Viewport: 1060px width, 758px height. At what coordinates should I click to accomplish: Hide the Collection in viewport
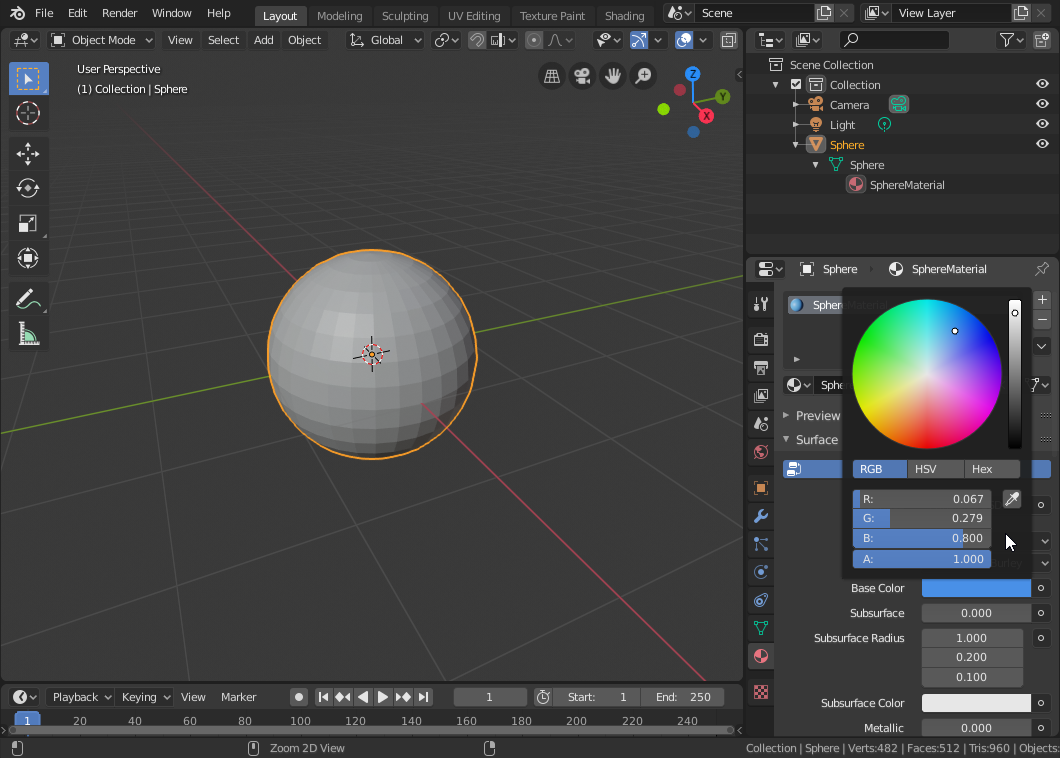point(1042,85)
